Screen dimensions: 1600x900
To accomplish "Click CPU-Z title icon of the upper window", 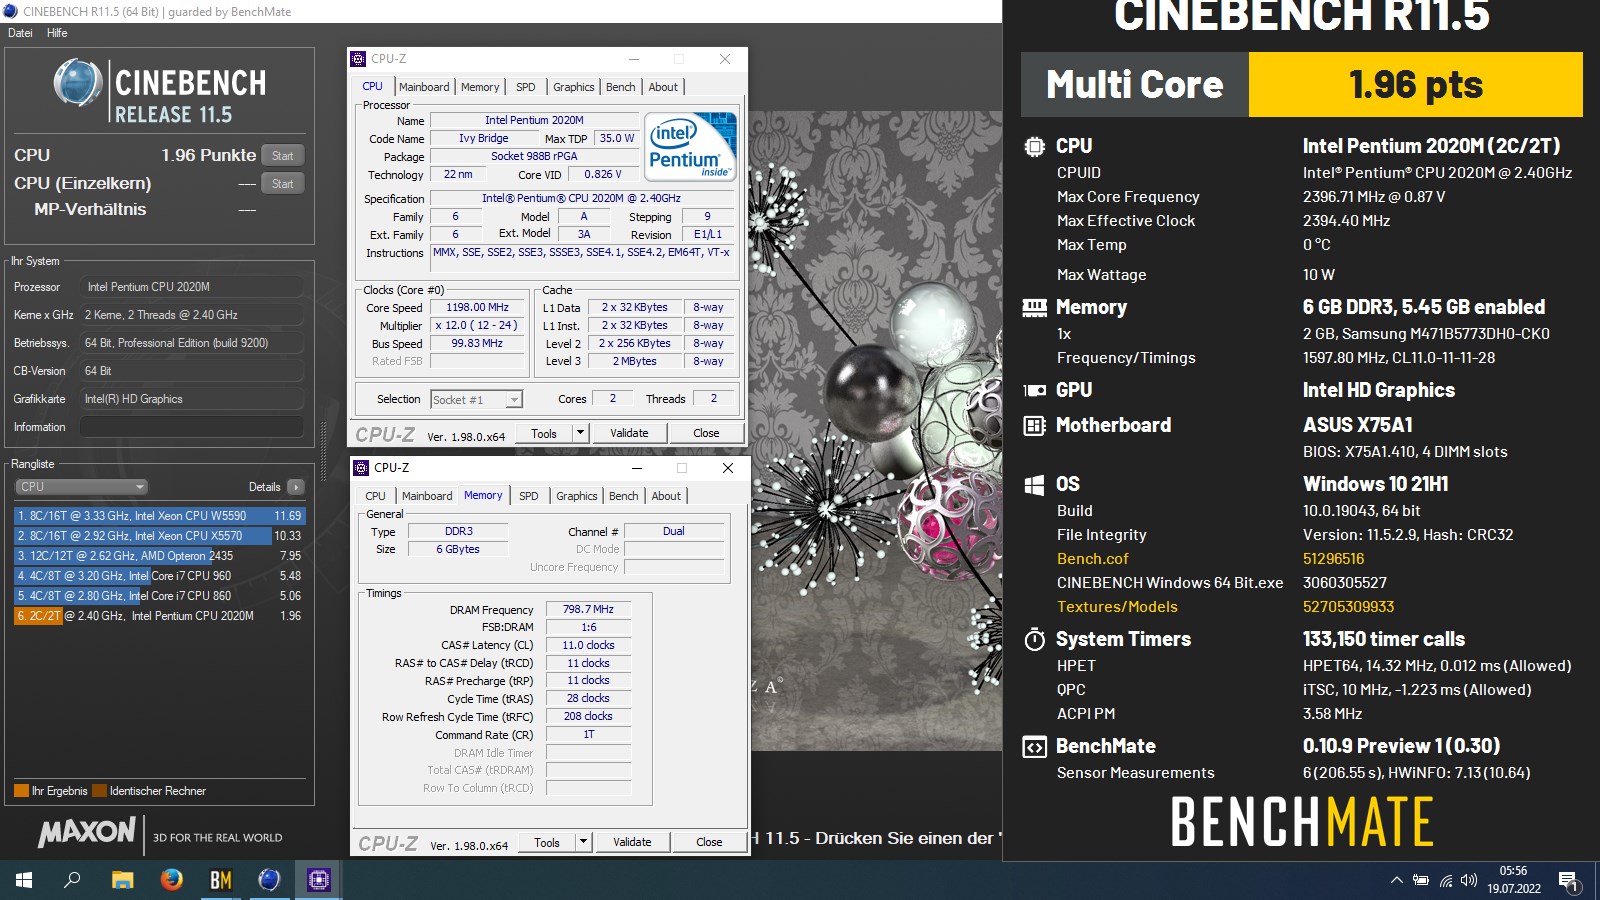I will (x=358, y=59).
